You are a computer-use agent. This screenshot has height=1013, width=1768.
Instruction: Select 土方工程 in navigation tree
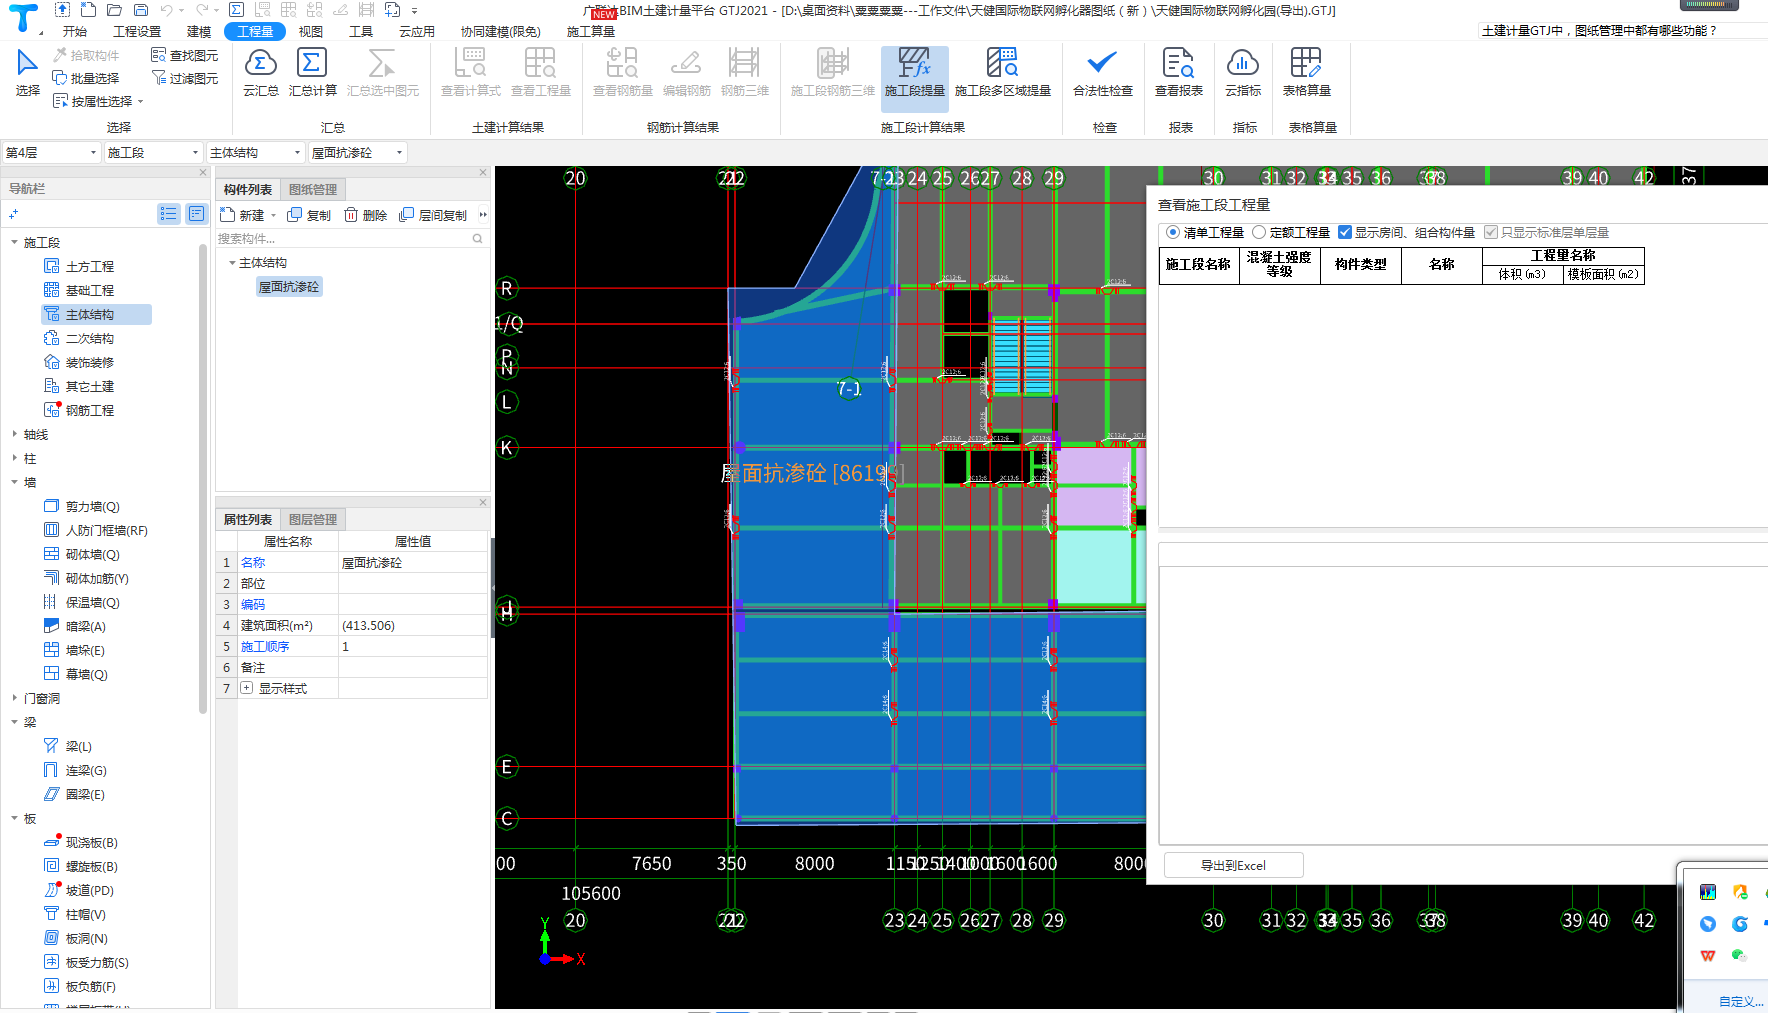coord(80,266)
